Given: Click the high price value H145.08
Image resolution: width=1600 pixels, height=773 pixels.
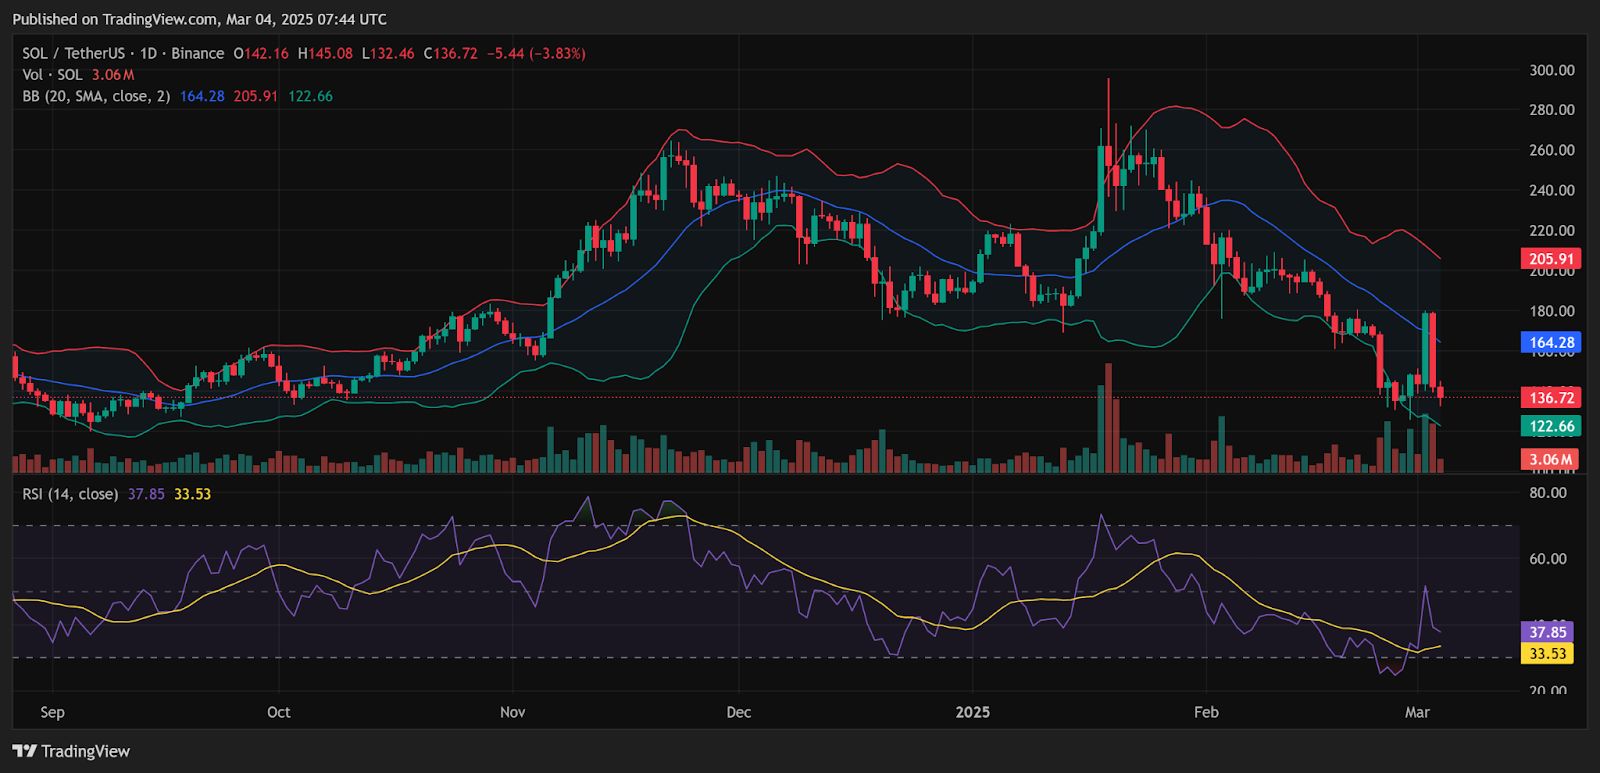Looking at the screenshot, I should click(x=325, y=53).
